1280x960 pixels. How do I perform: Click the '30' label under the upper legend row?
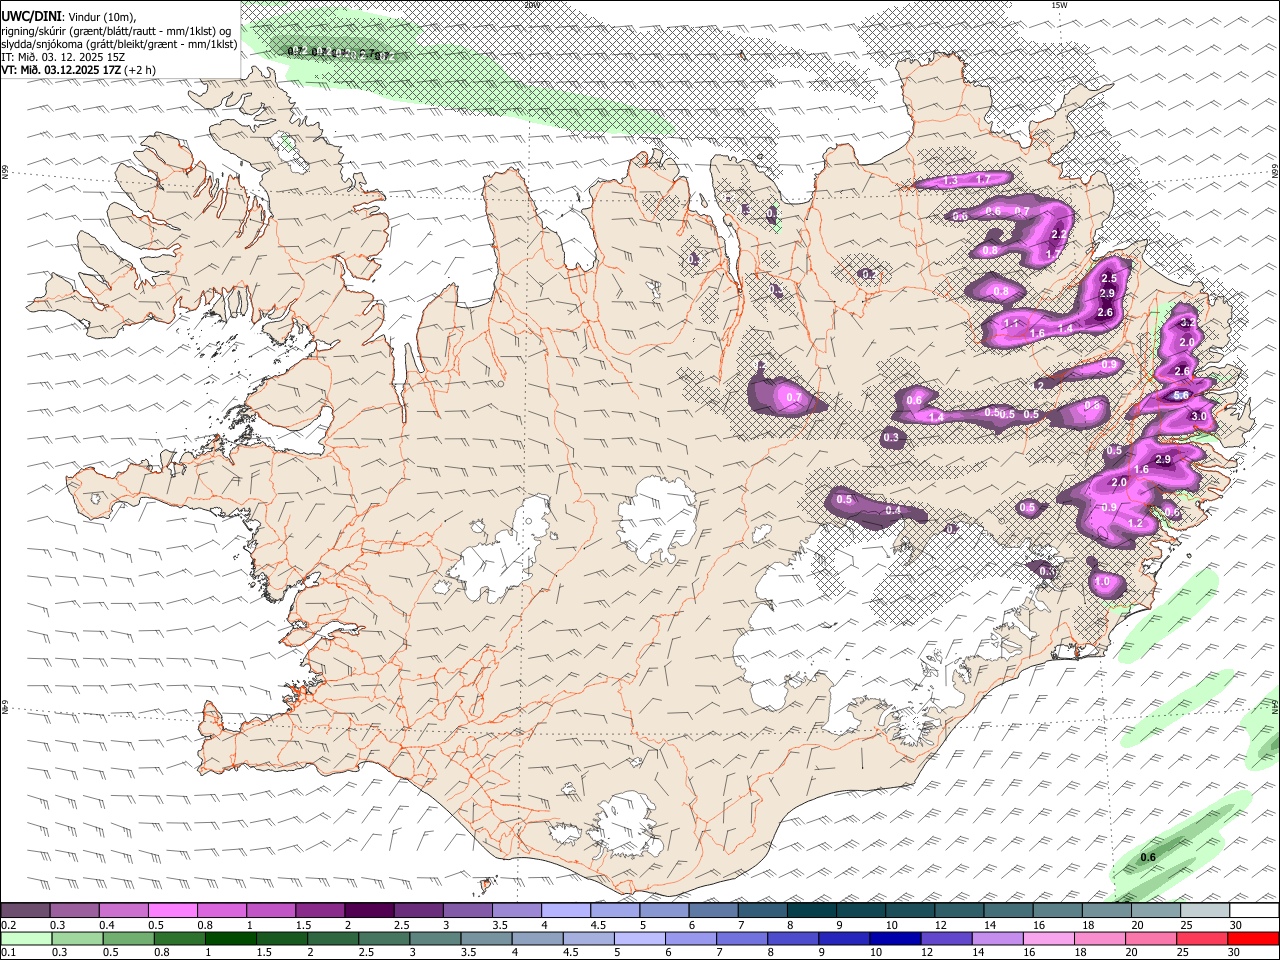point(1236,925)
